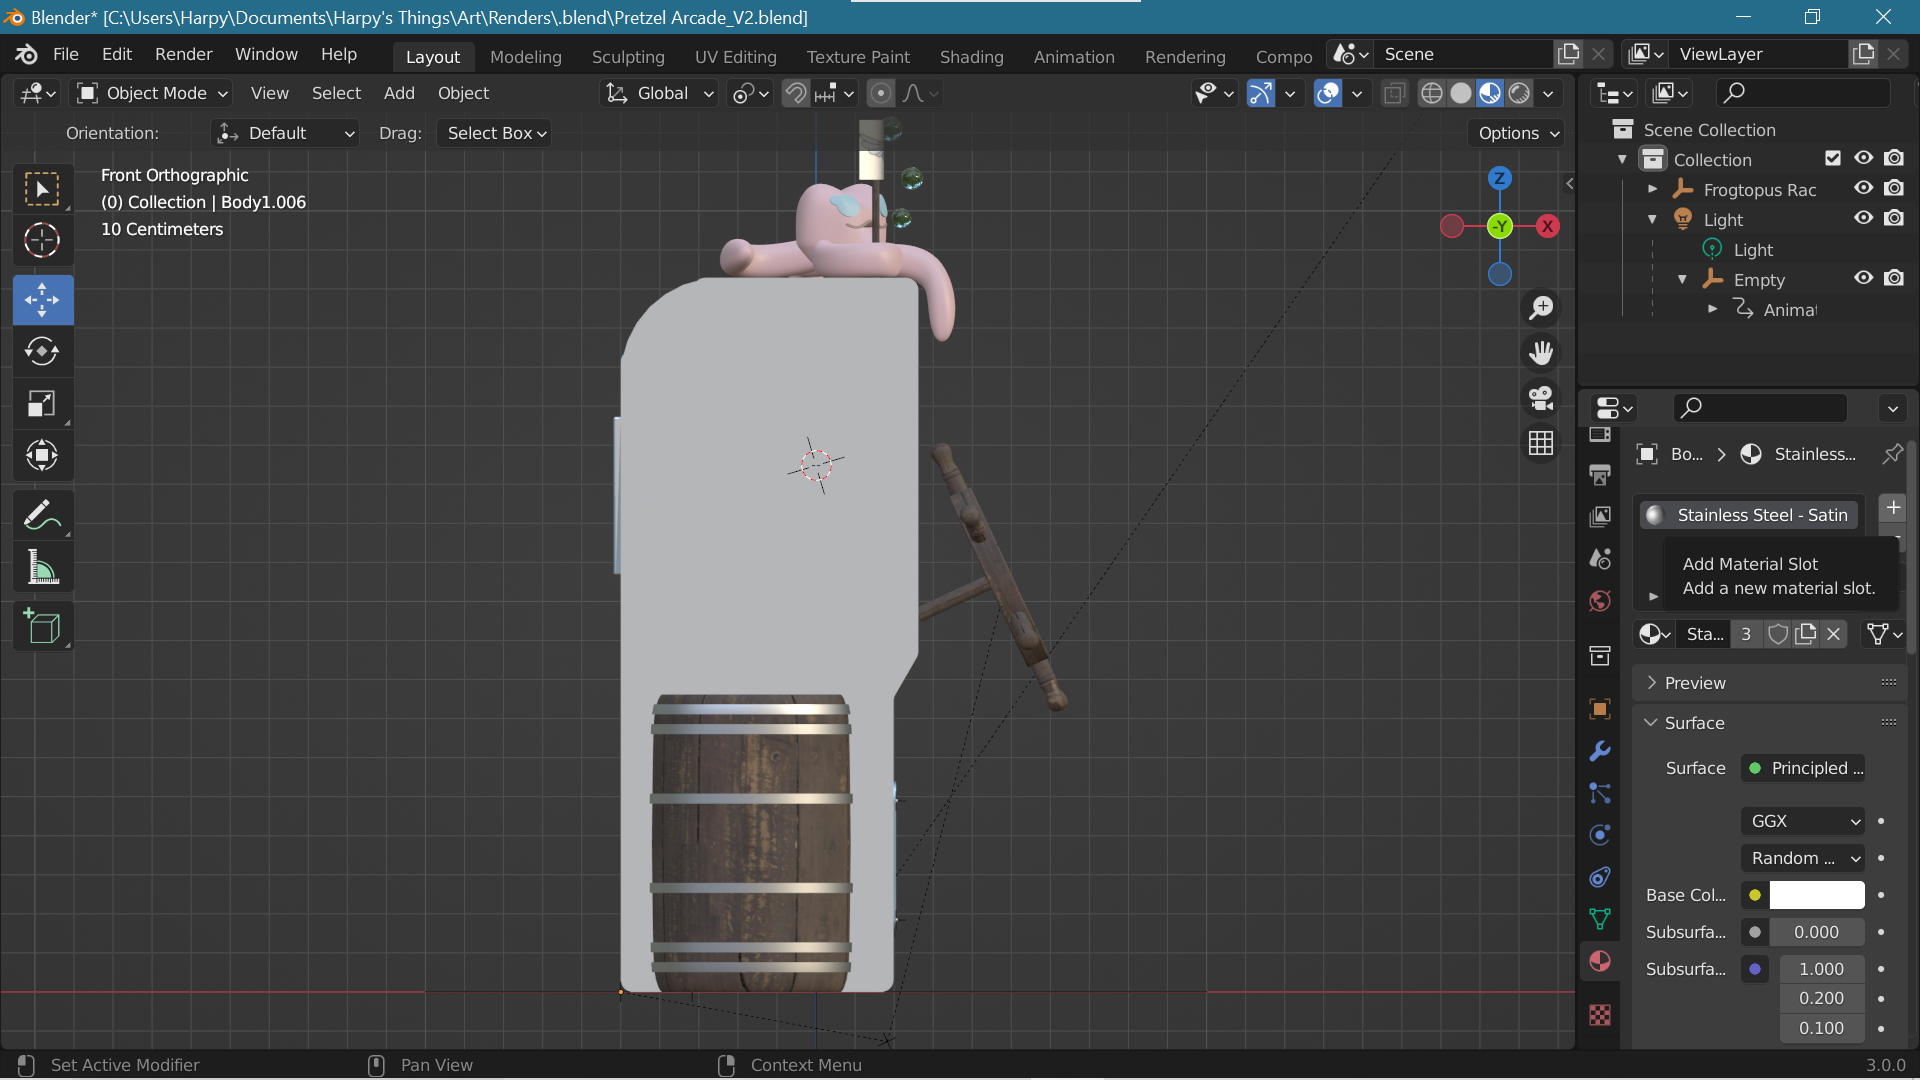The width and height of the screenshot is (1920, 1080).
Task: Open Physics properties tab
Action: pos(1600,835)
